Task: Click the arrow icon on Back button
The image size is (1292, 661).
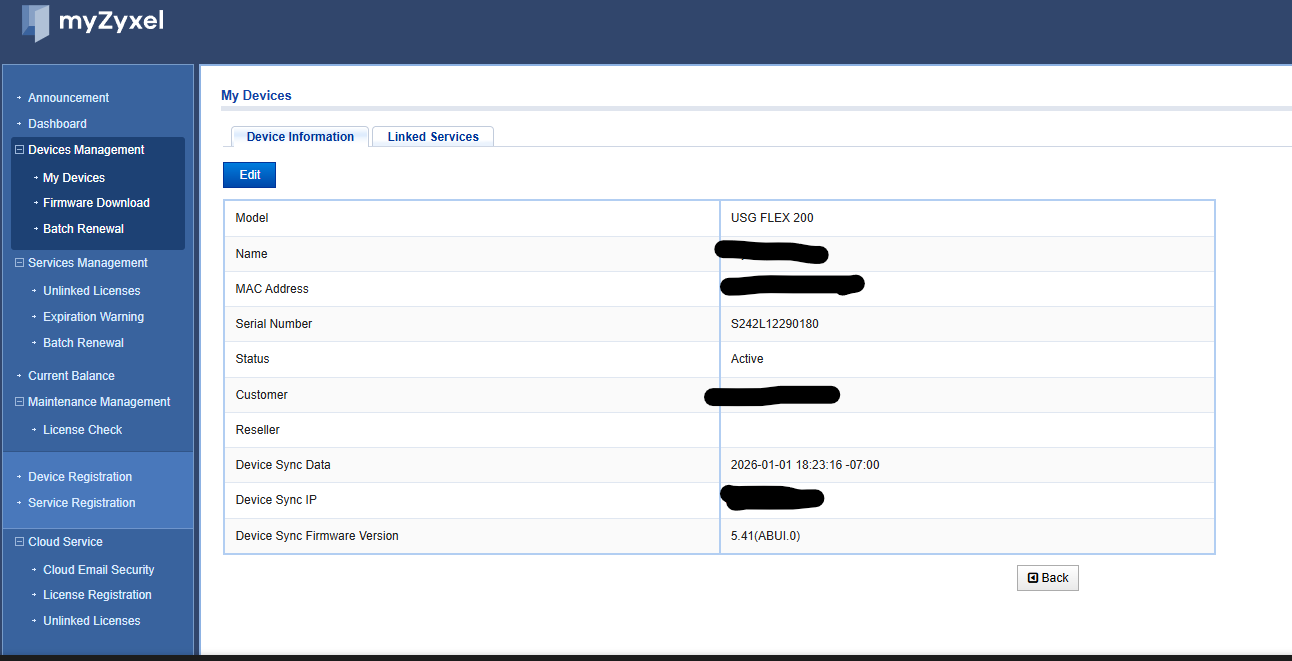Action: (x=1033, y=578)
